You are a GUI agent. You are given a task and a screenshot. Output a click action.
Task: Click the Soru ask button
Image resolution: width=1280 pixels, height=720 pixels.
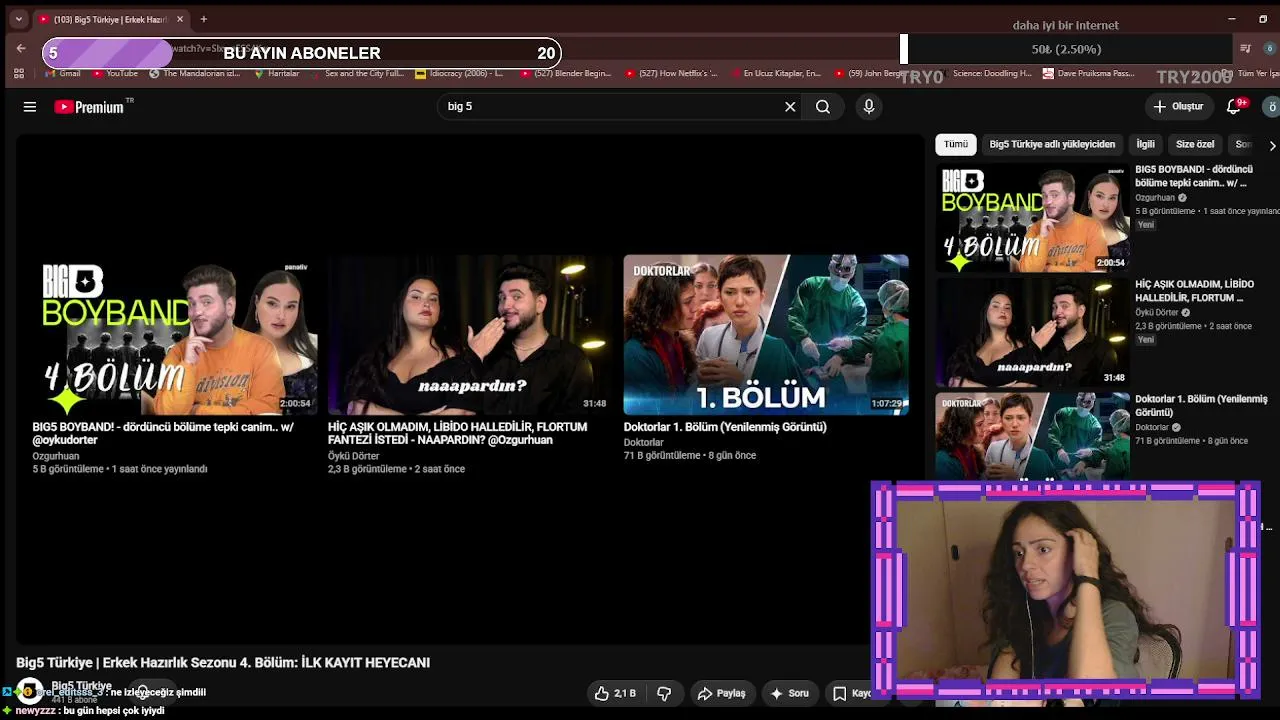tap(788, 693)
